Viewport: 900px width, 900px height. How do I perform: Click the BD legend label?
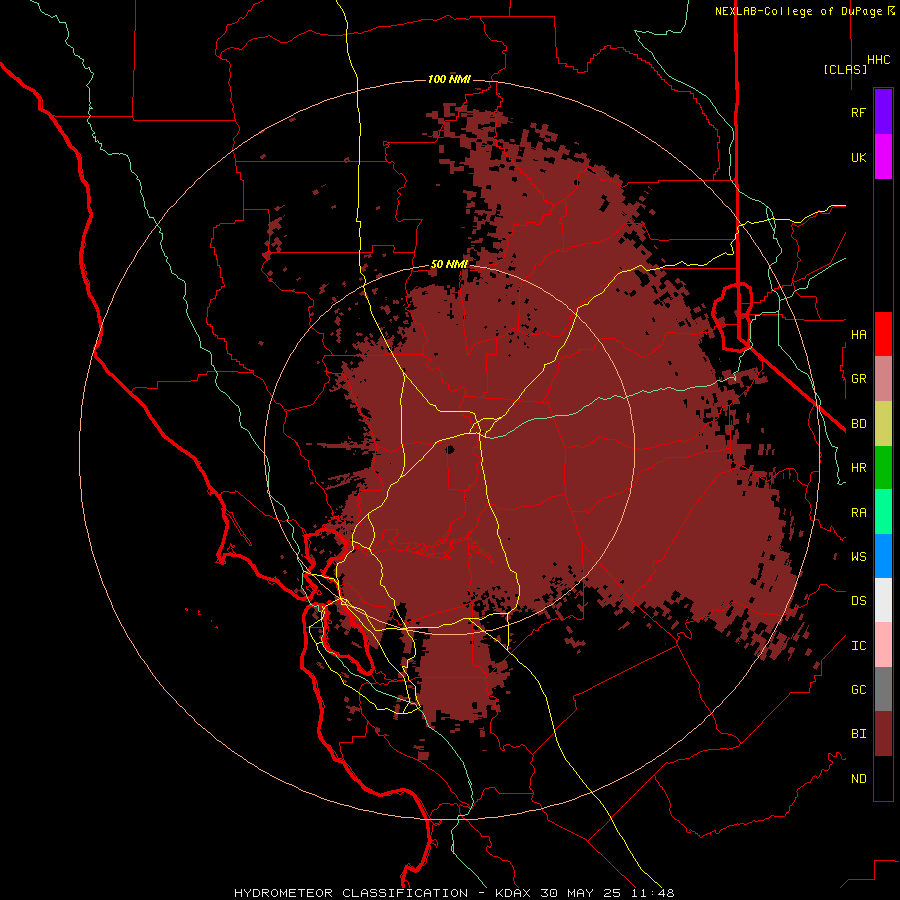point(858,424)
